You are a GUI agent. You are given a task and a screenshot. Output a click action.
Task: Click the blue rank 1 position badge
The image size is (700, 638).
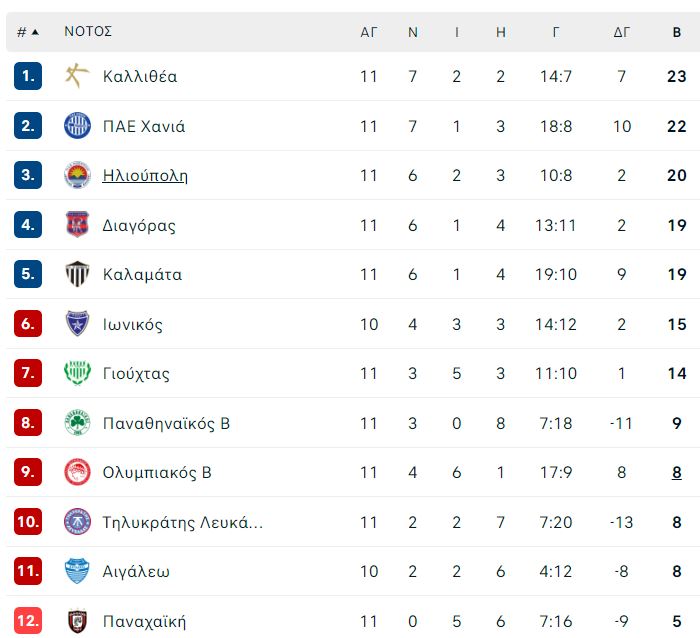pos(28,76)
